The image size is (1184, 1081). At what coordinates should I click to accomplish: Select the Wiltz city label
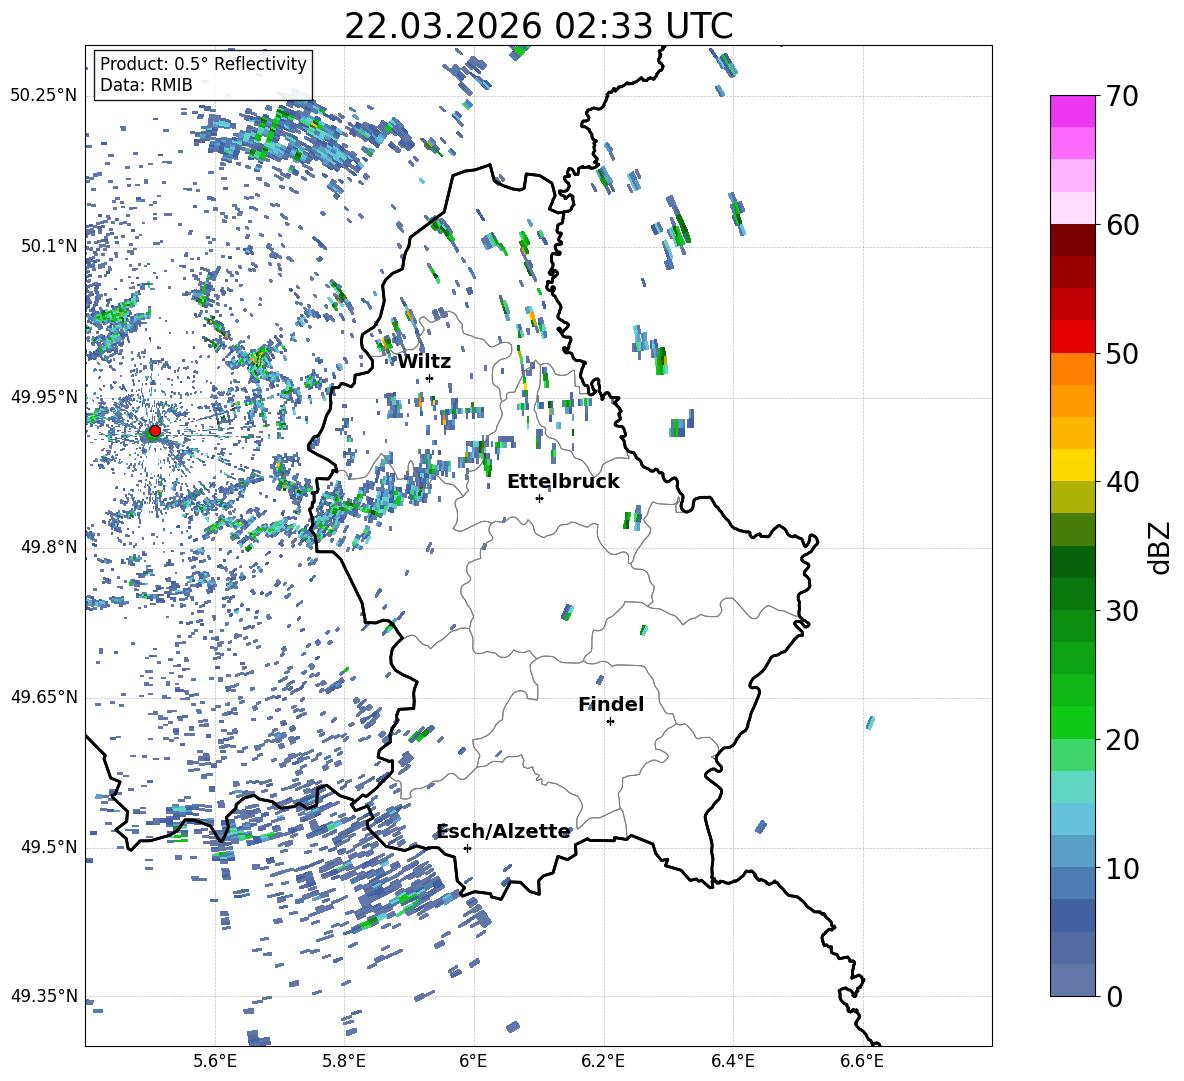tap(424, 361)
